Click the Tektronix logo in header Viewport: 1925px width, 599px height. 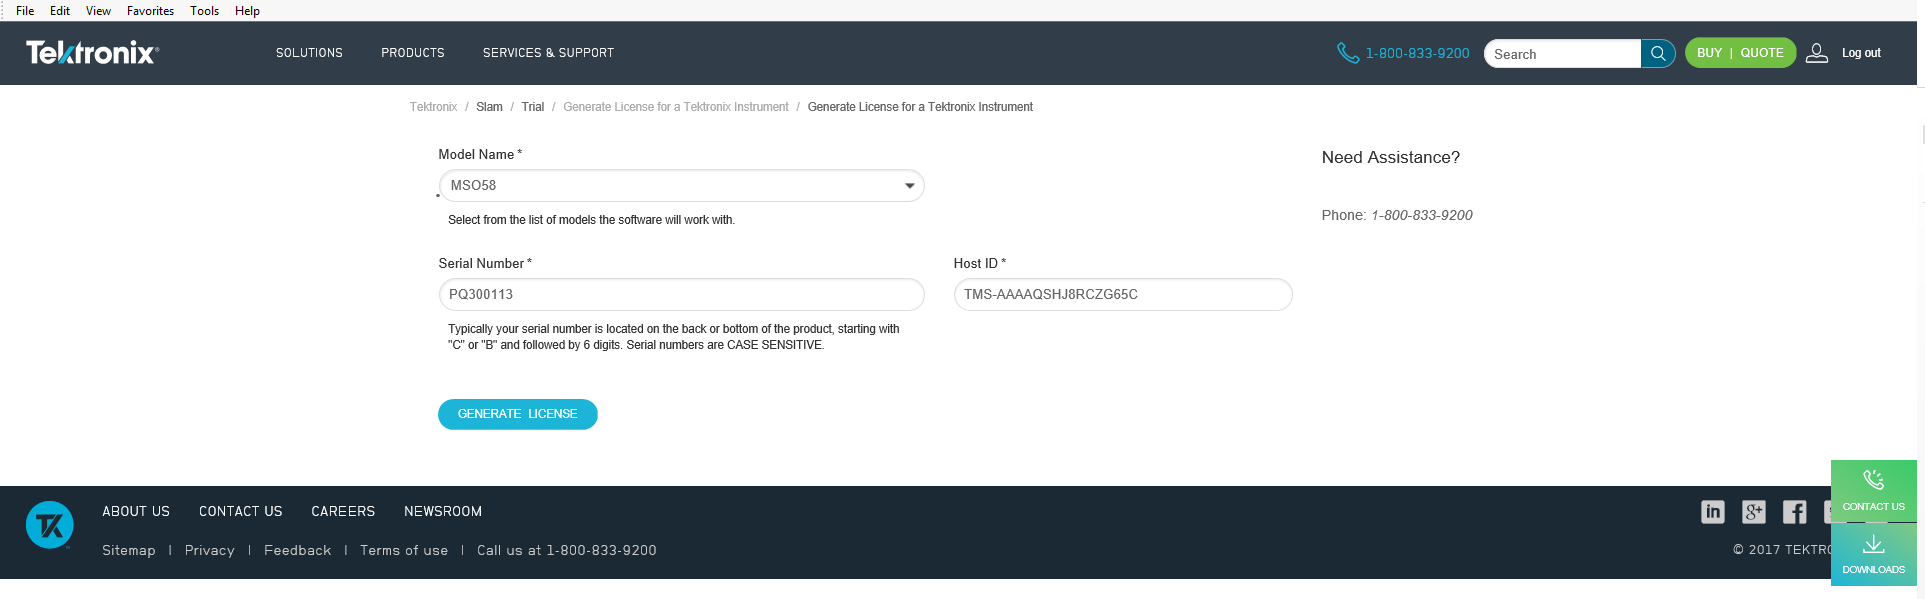(x=92, y=53)
